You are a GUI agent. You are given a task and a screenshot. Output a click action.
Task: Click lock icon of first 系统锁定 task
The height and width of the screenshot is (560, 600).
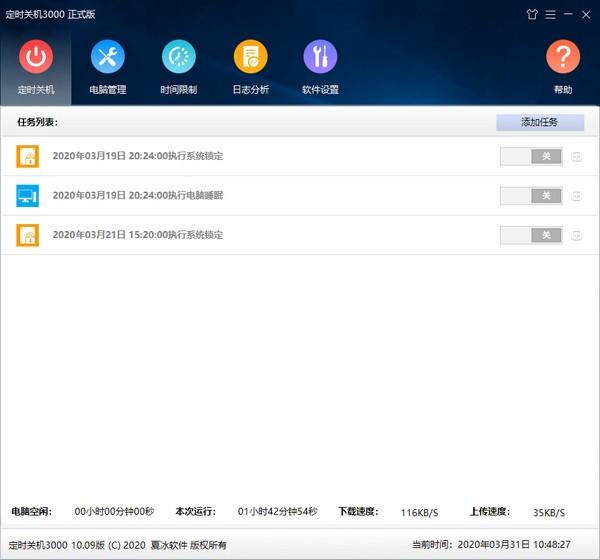click(27, 156)
